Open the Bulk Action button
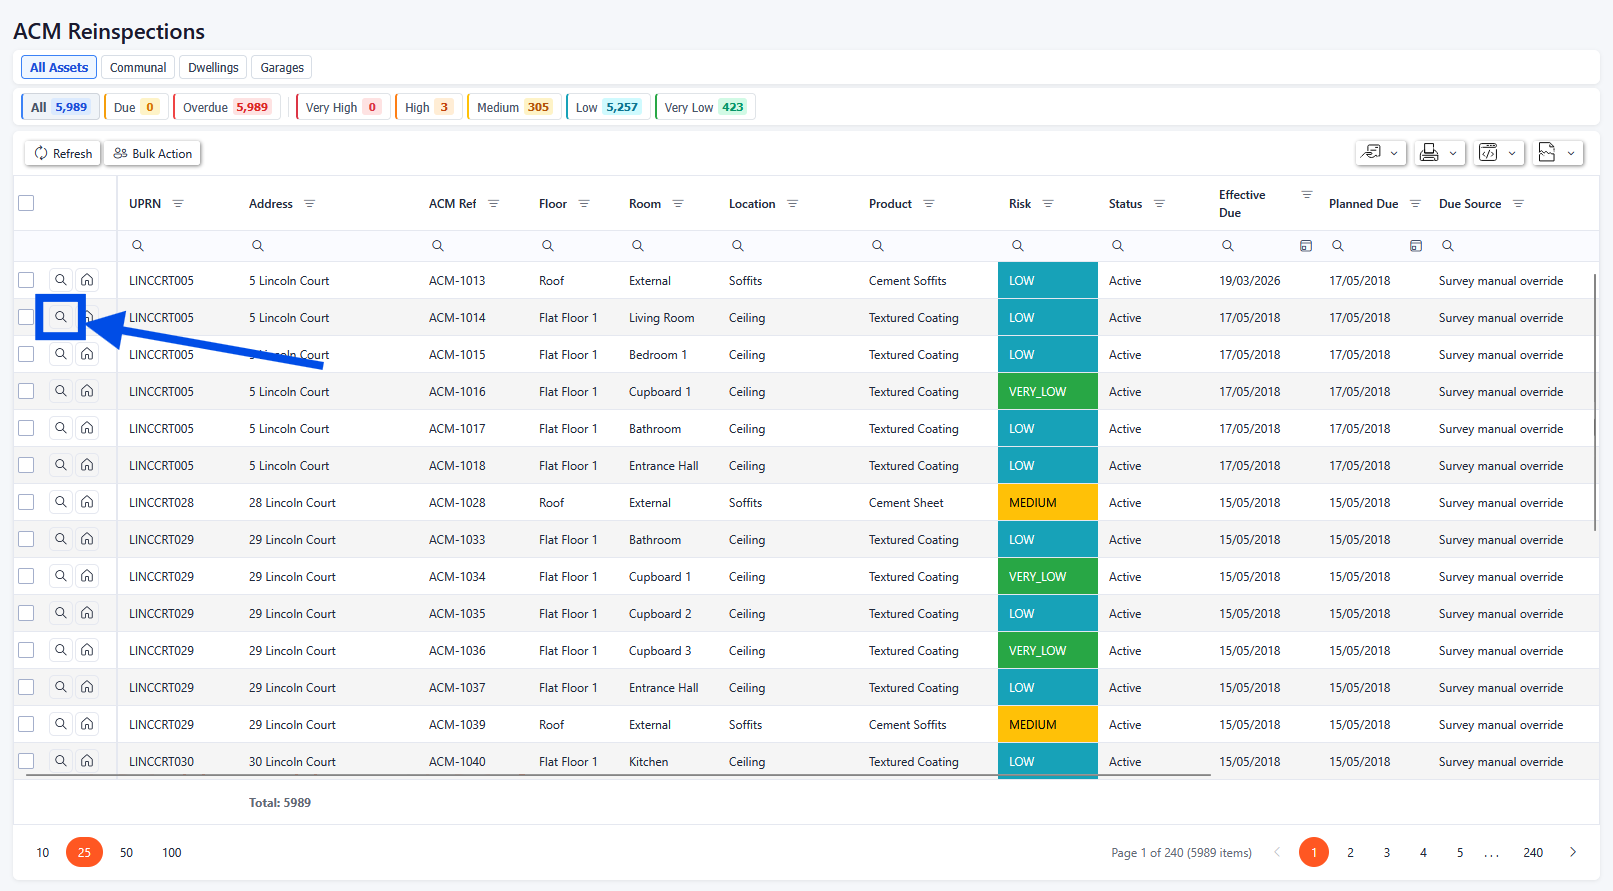This screenshot has width=1613, height=891. coord(153,153)
